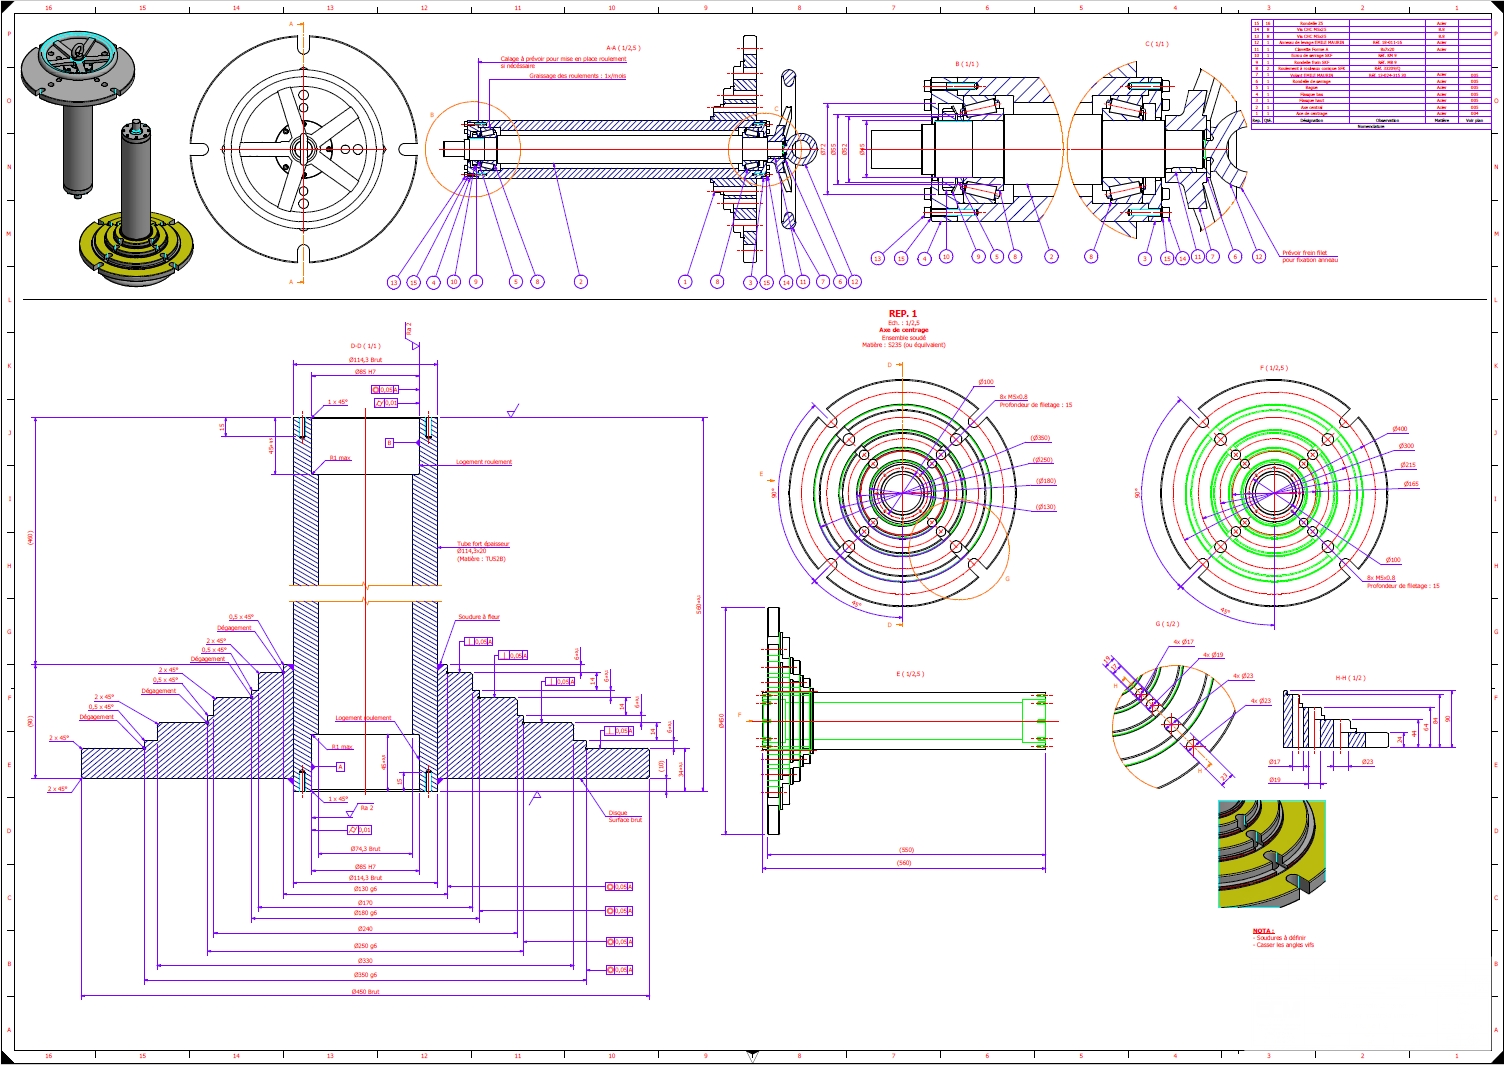Click the "A-A ( 1/2,5 )" section label
The width and height of the screenshot is (1504, 1065).
[623, 48]
